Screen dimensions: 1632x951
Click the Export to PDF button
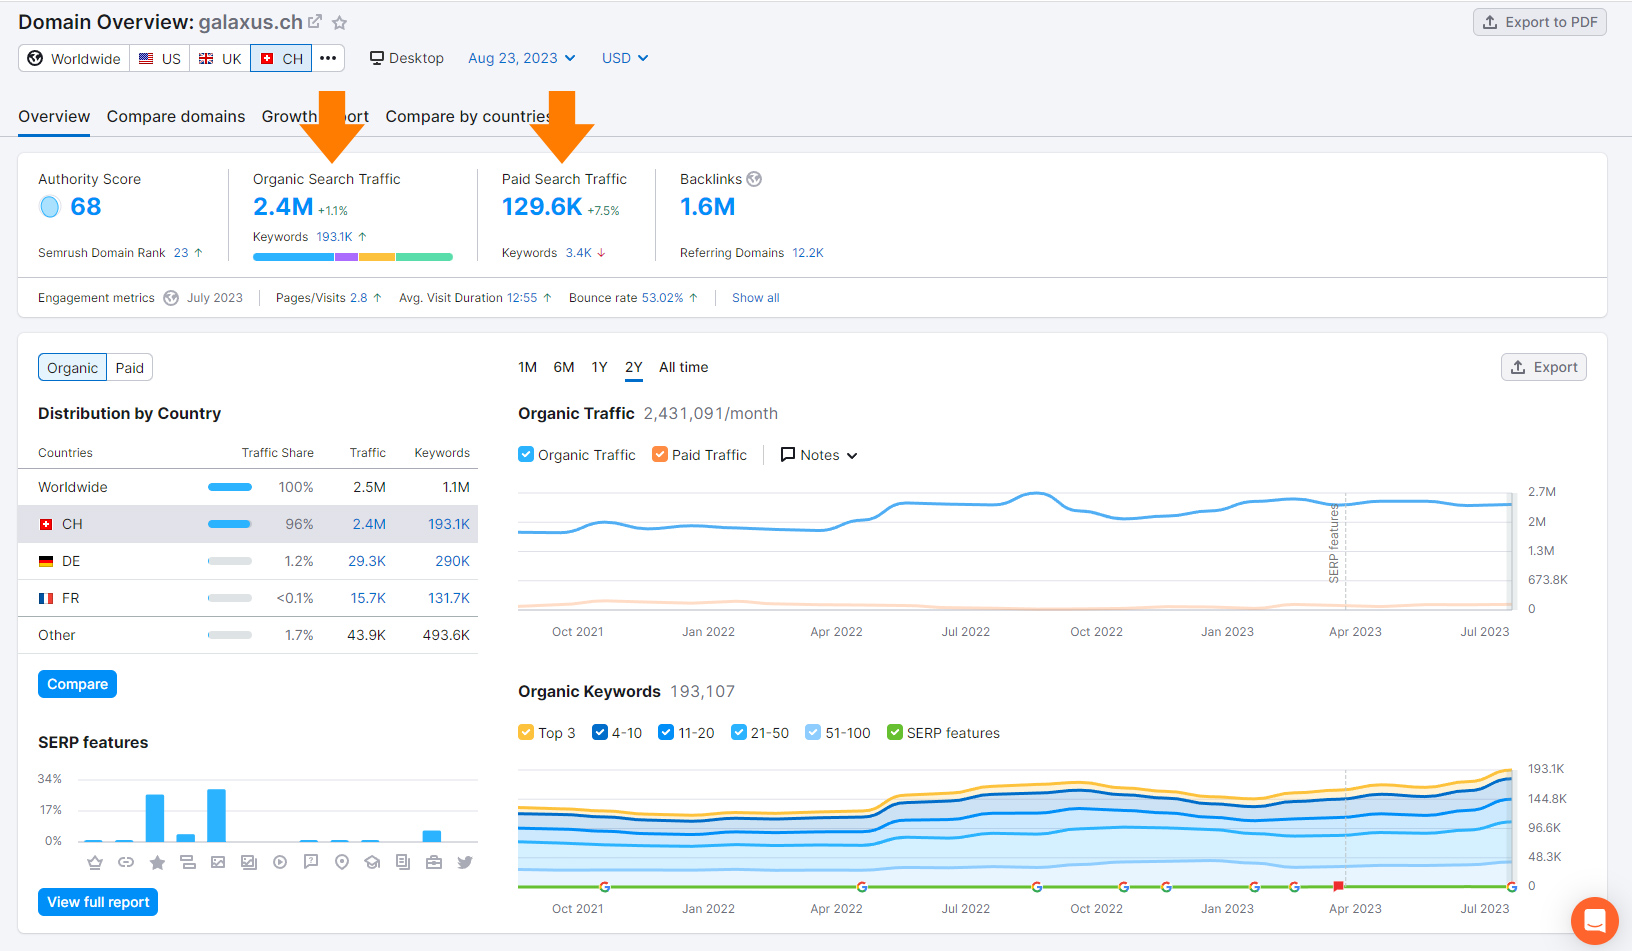coord(1540,22)
